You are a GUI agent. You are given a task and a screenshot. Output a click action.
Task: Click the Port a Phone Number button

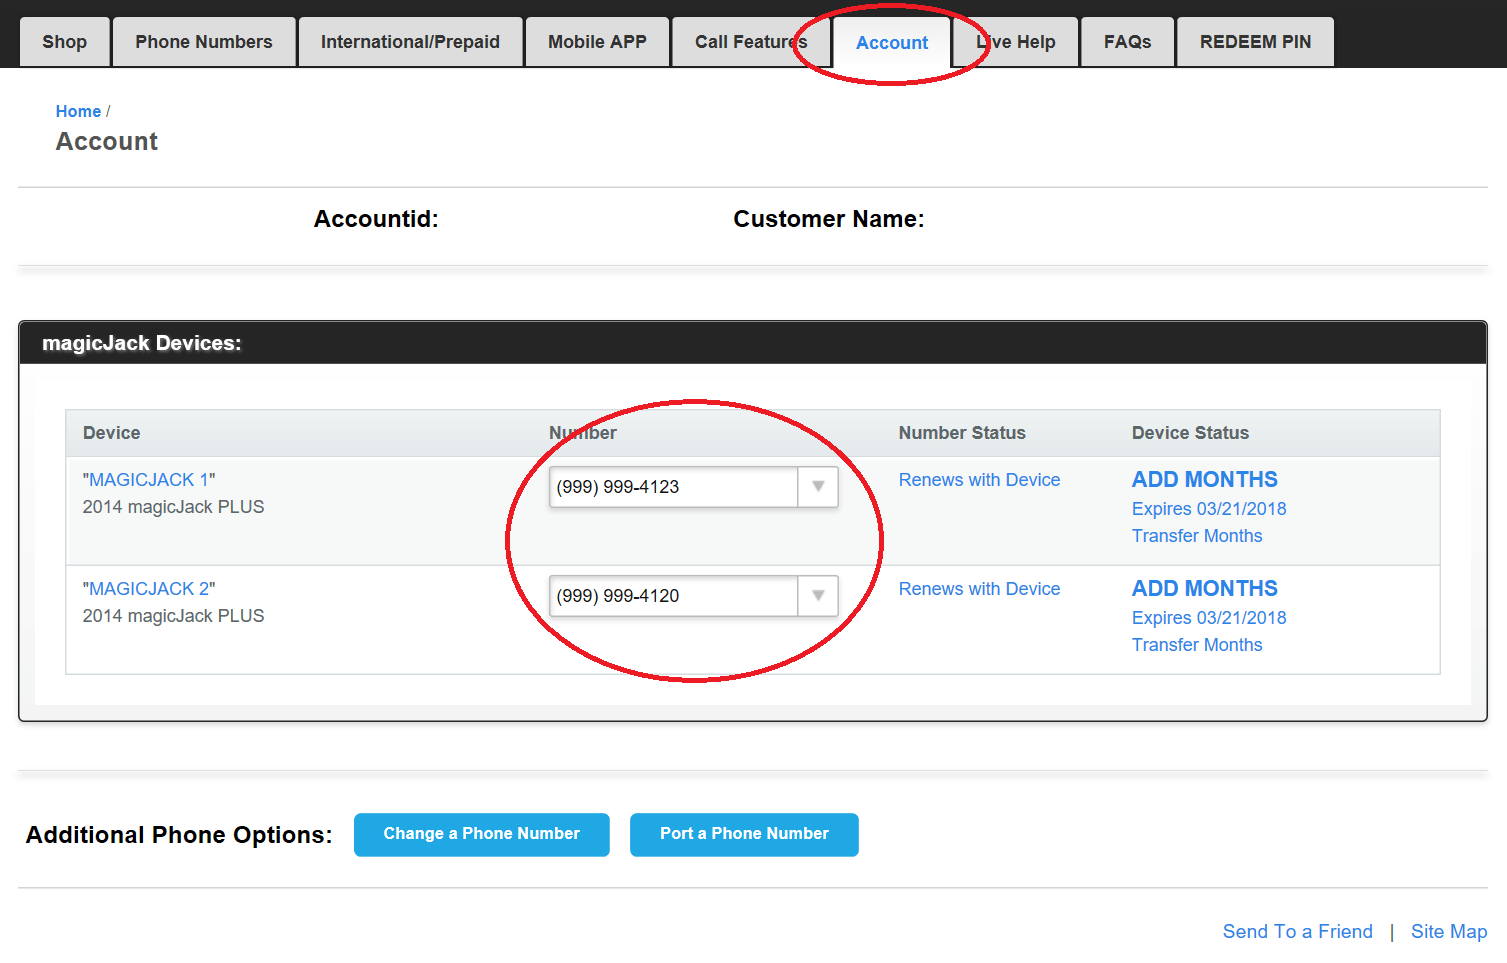[x=743, y=834]
